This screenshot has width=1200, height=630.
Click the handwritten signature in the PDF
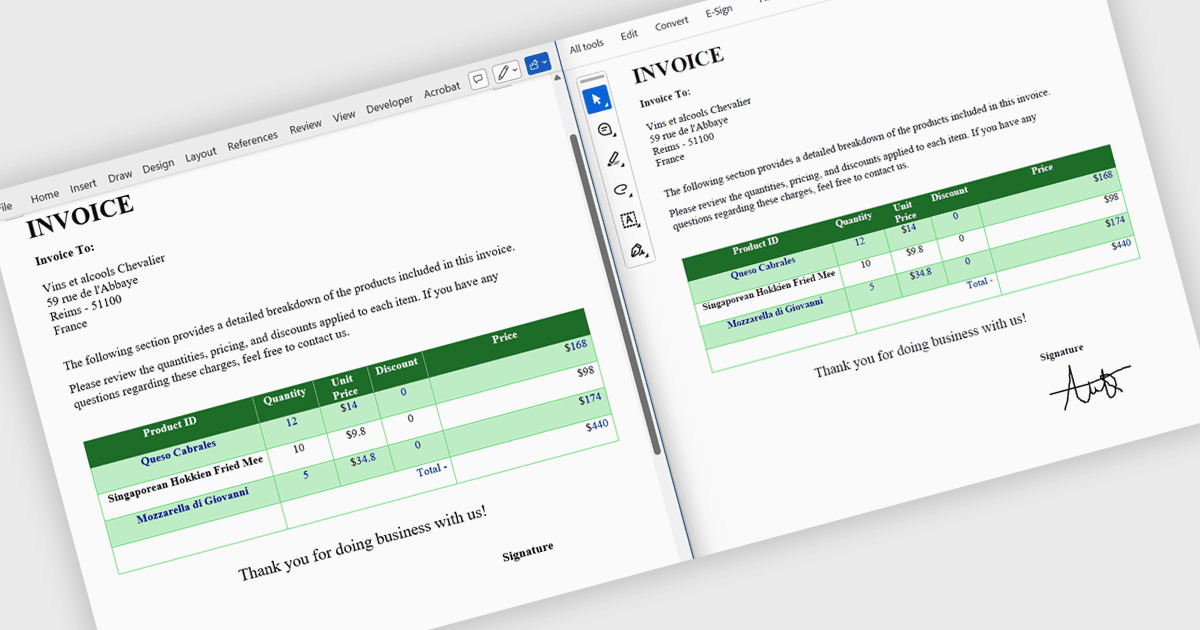tap(1091, 386)
